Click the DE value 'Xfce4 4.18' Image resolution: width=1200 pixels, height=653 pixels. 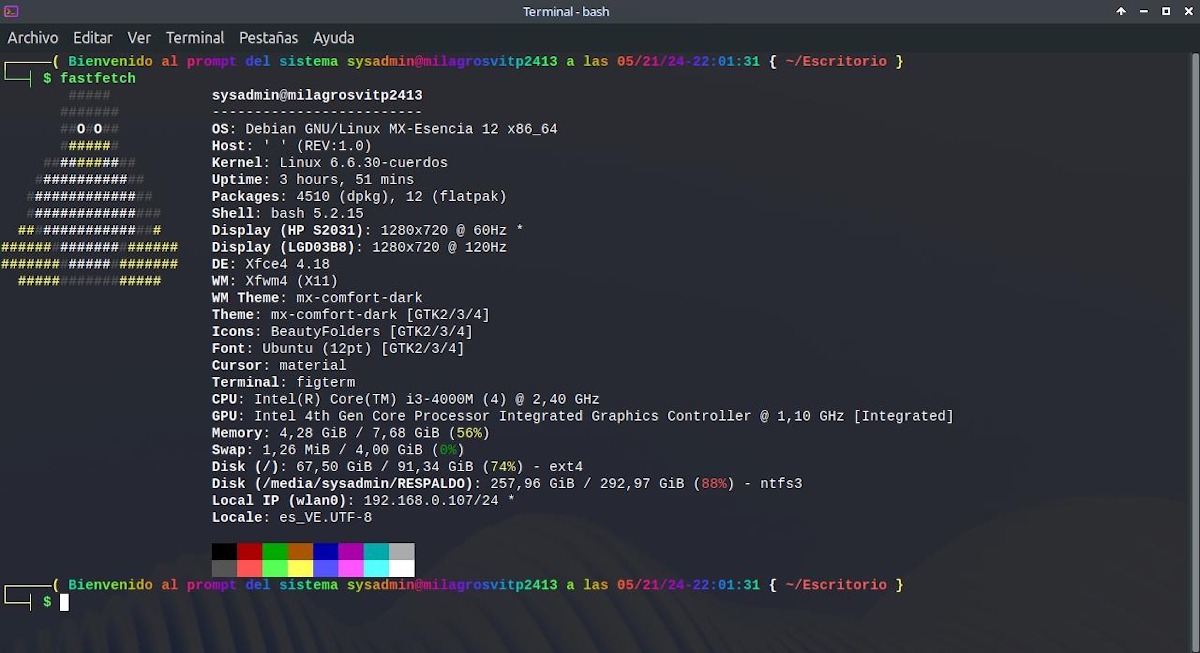287,264
